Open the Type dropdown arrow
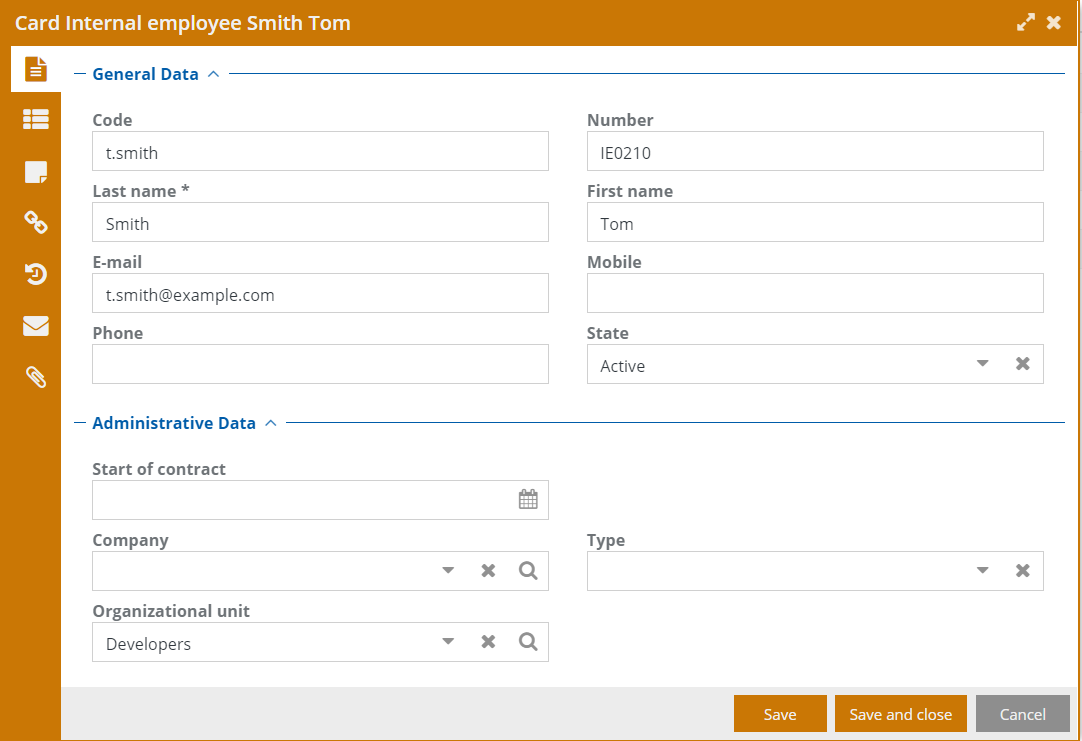The image size is (1082, 741). pos(983,571)
